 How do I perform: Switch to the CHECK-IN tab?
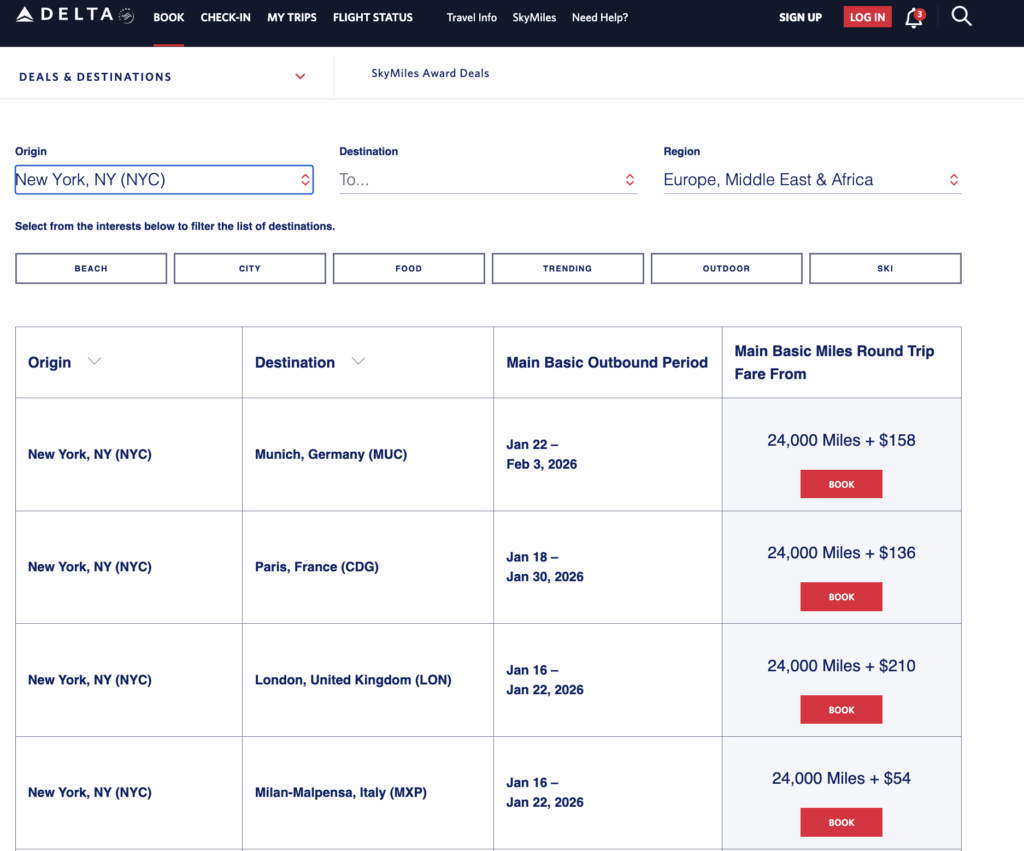click(x=225, y=17)
